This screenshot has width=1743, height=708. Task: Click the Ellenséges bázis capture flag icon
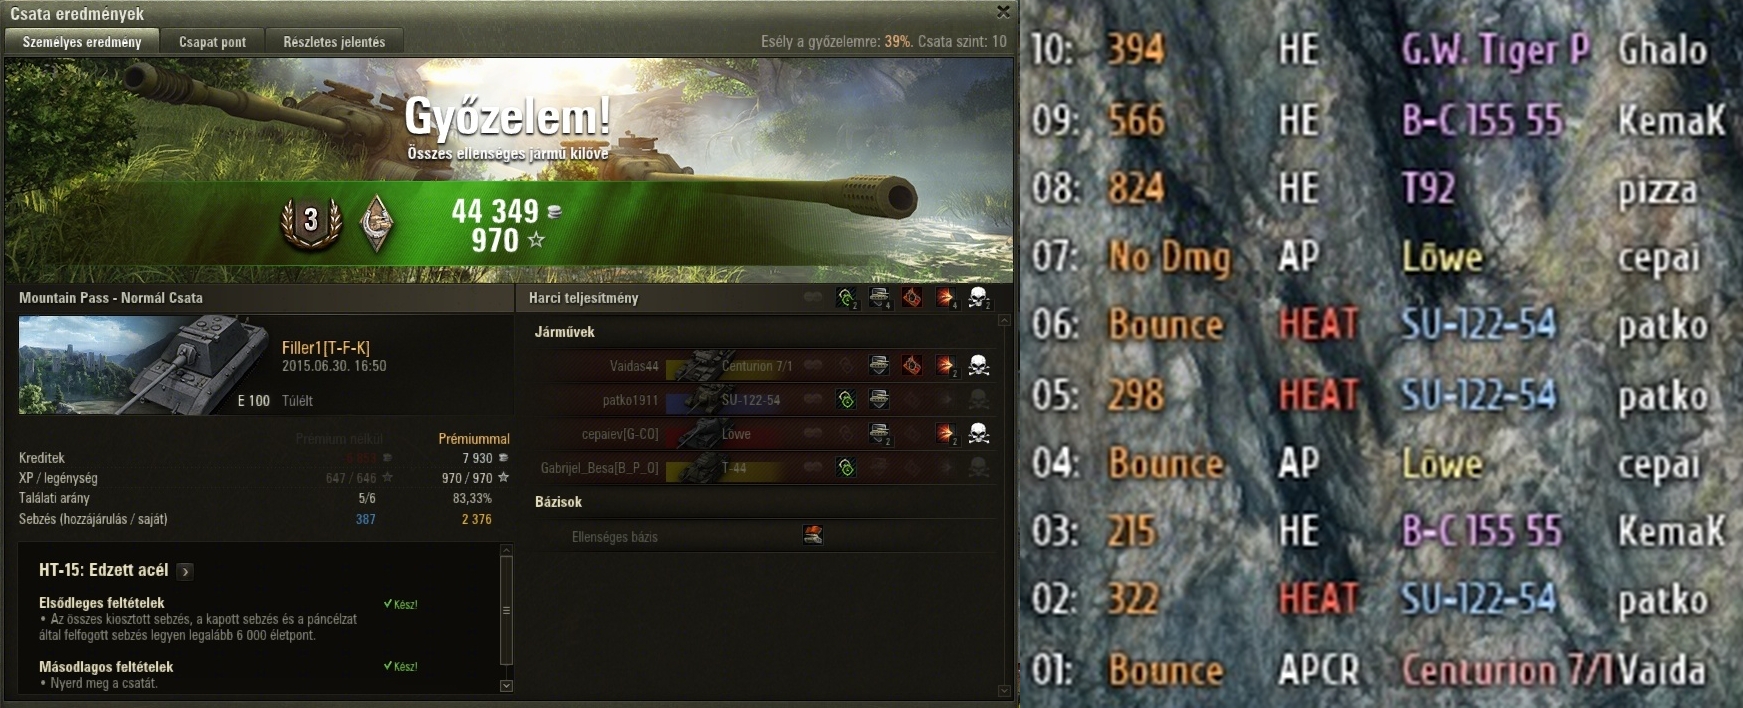813,536
